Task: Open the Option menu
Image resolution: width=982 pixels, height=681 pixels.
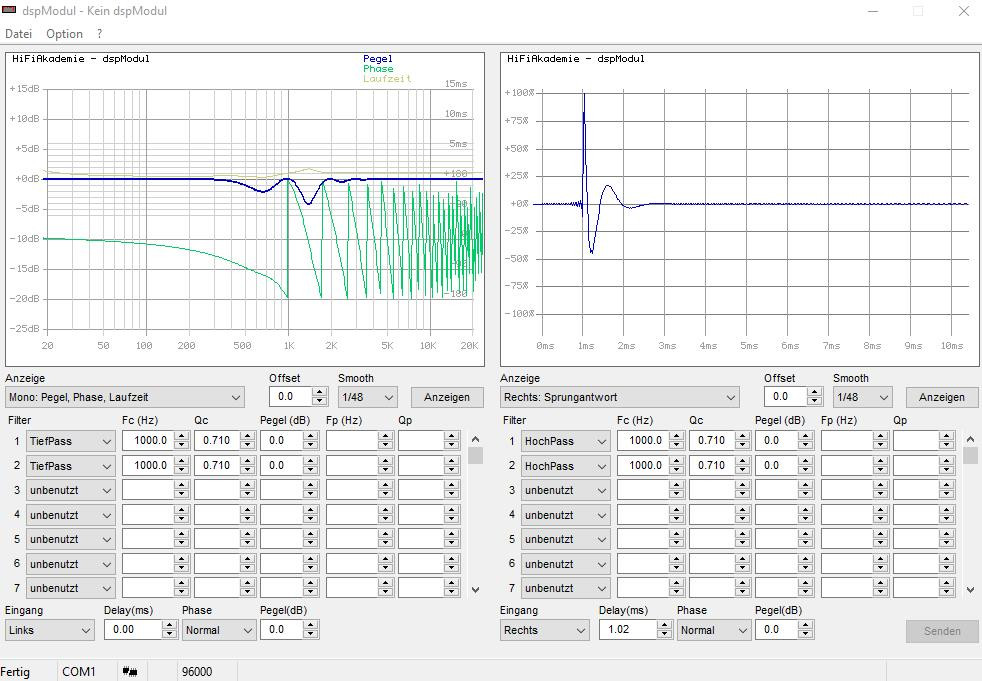Action: point(64,34)
